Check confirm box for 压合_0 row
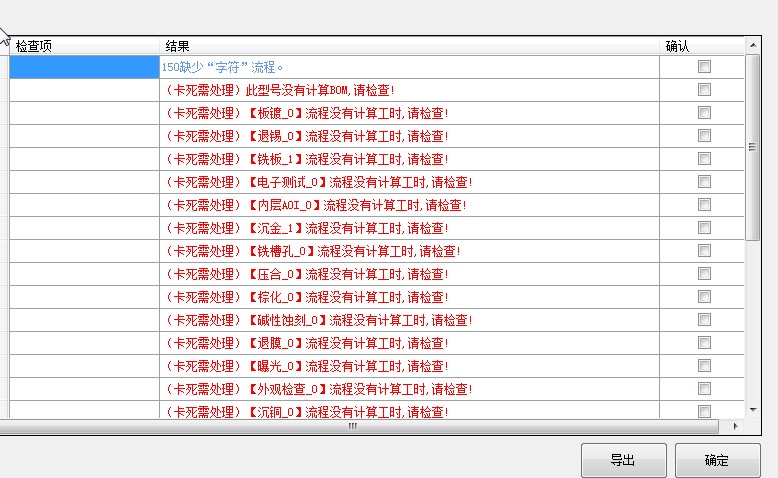 click(x=704, y=273)
